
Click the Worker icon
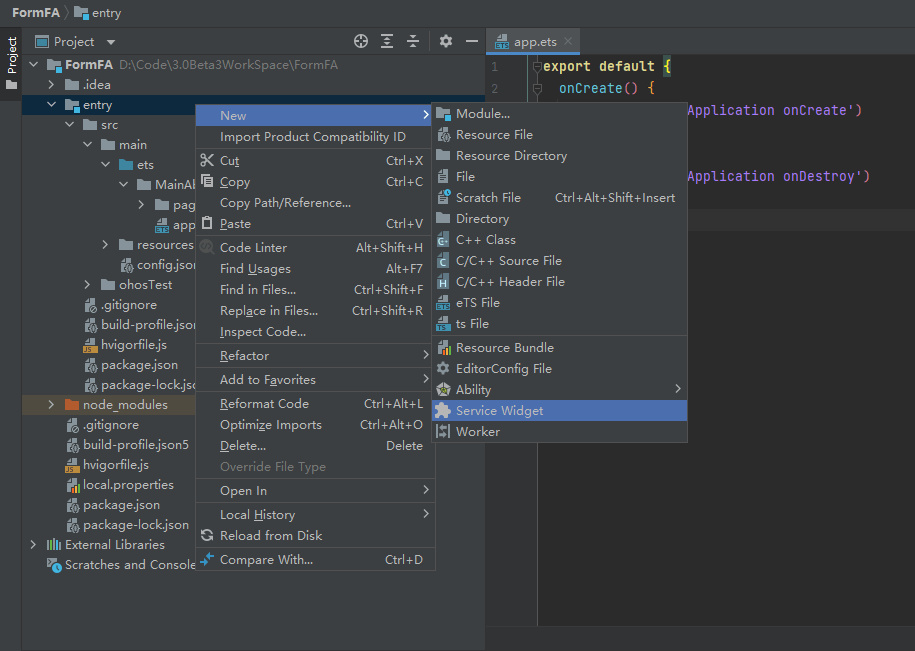443,432
